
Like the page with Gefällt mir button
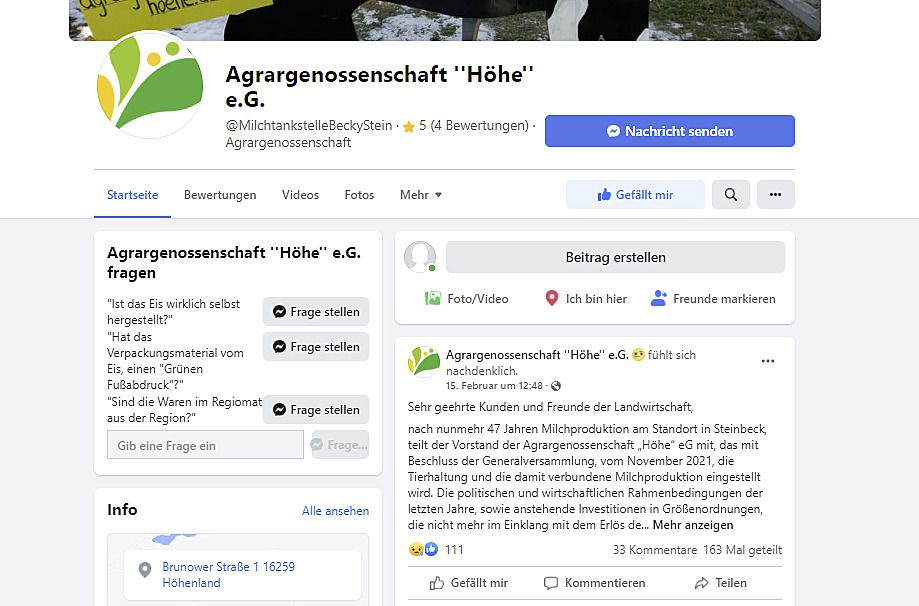[635, 195]
